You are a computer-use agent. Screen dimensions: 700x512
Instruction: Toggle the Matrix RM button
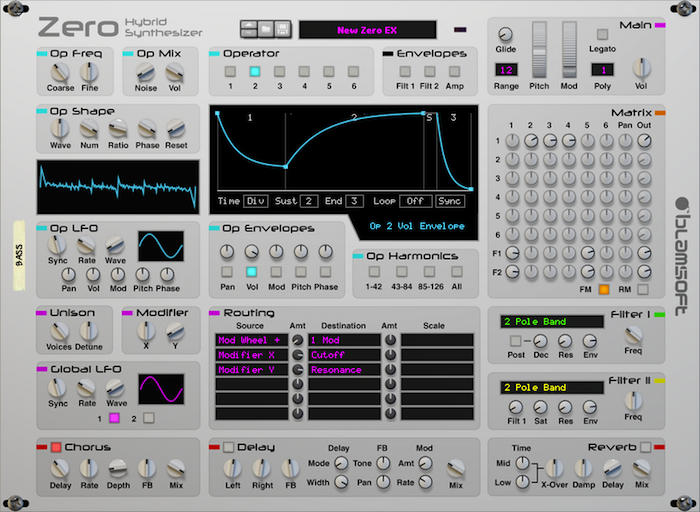coord(643,289)
